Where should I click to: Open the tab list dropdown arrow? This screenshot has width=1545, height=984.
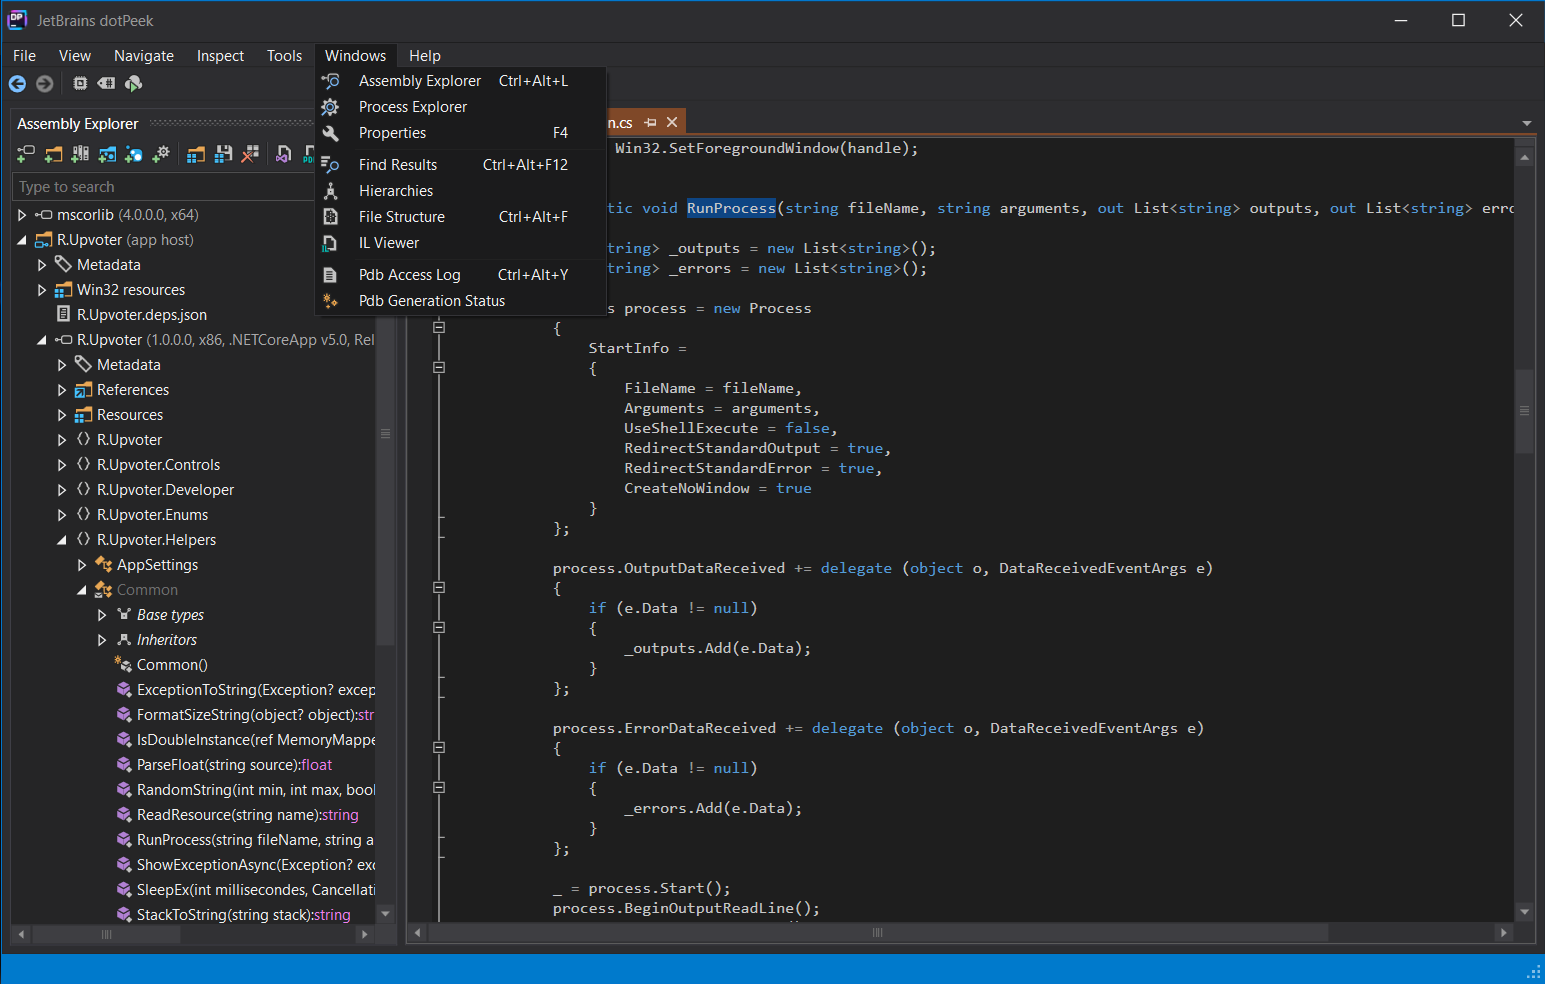coord(1526,123)
